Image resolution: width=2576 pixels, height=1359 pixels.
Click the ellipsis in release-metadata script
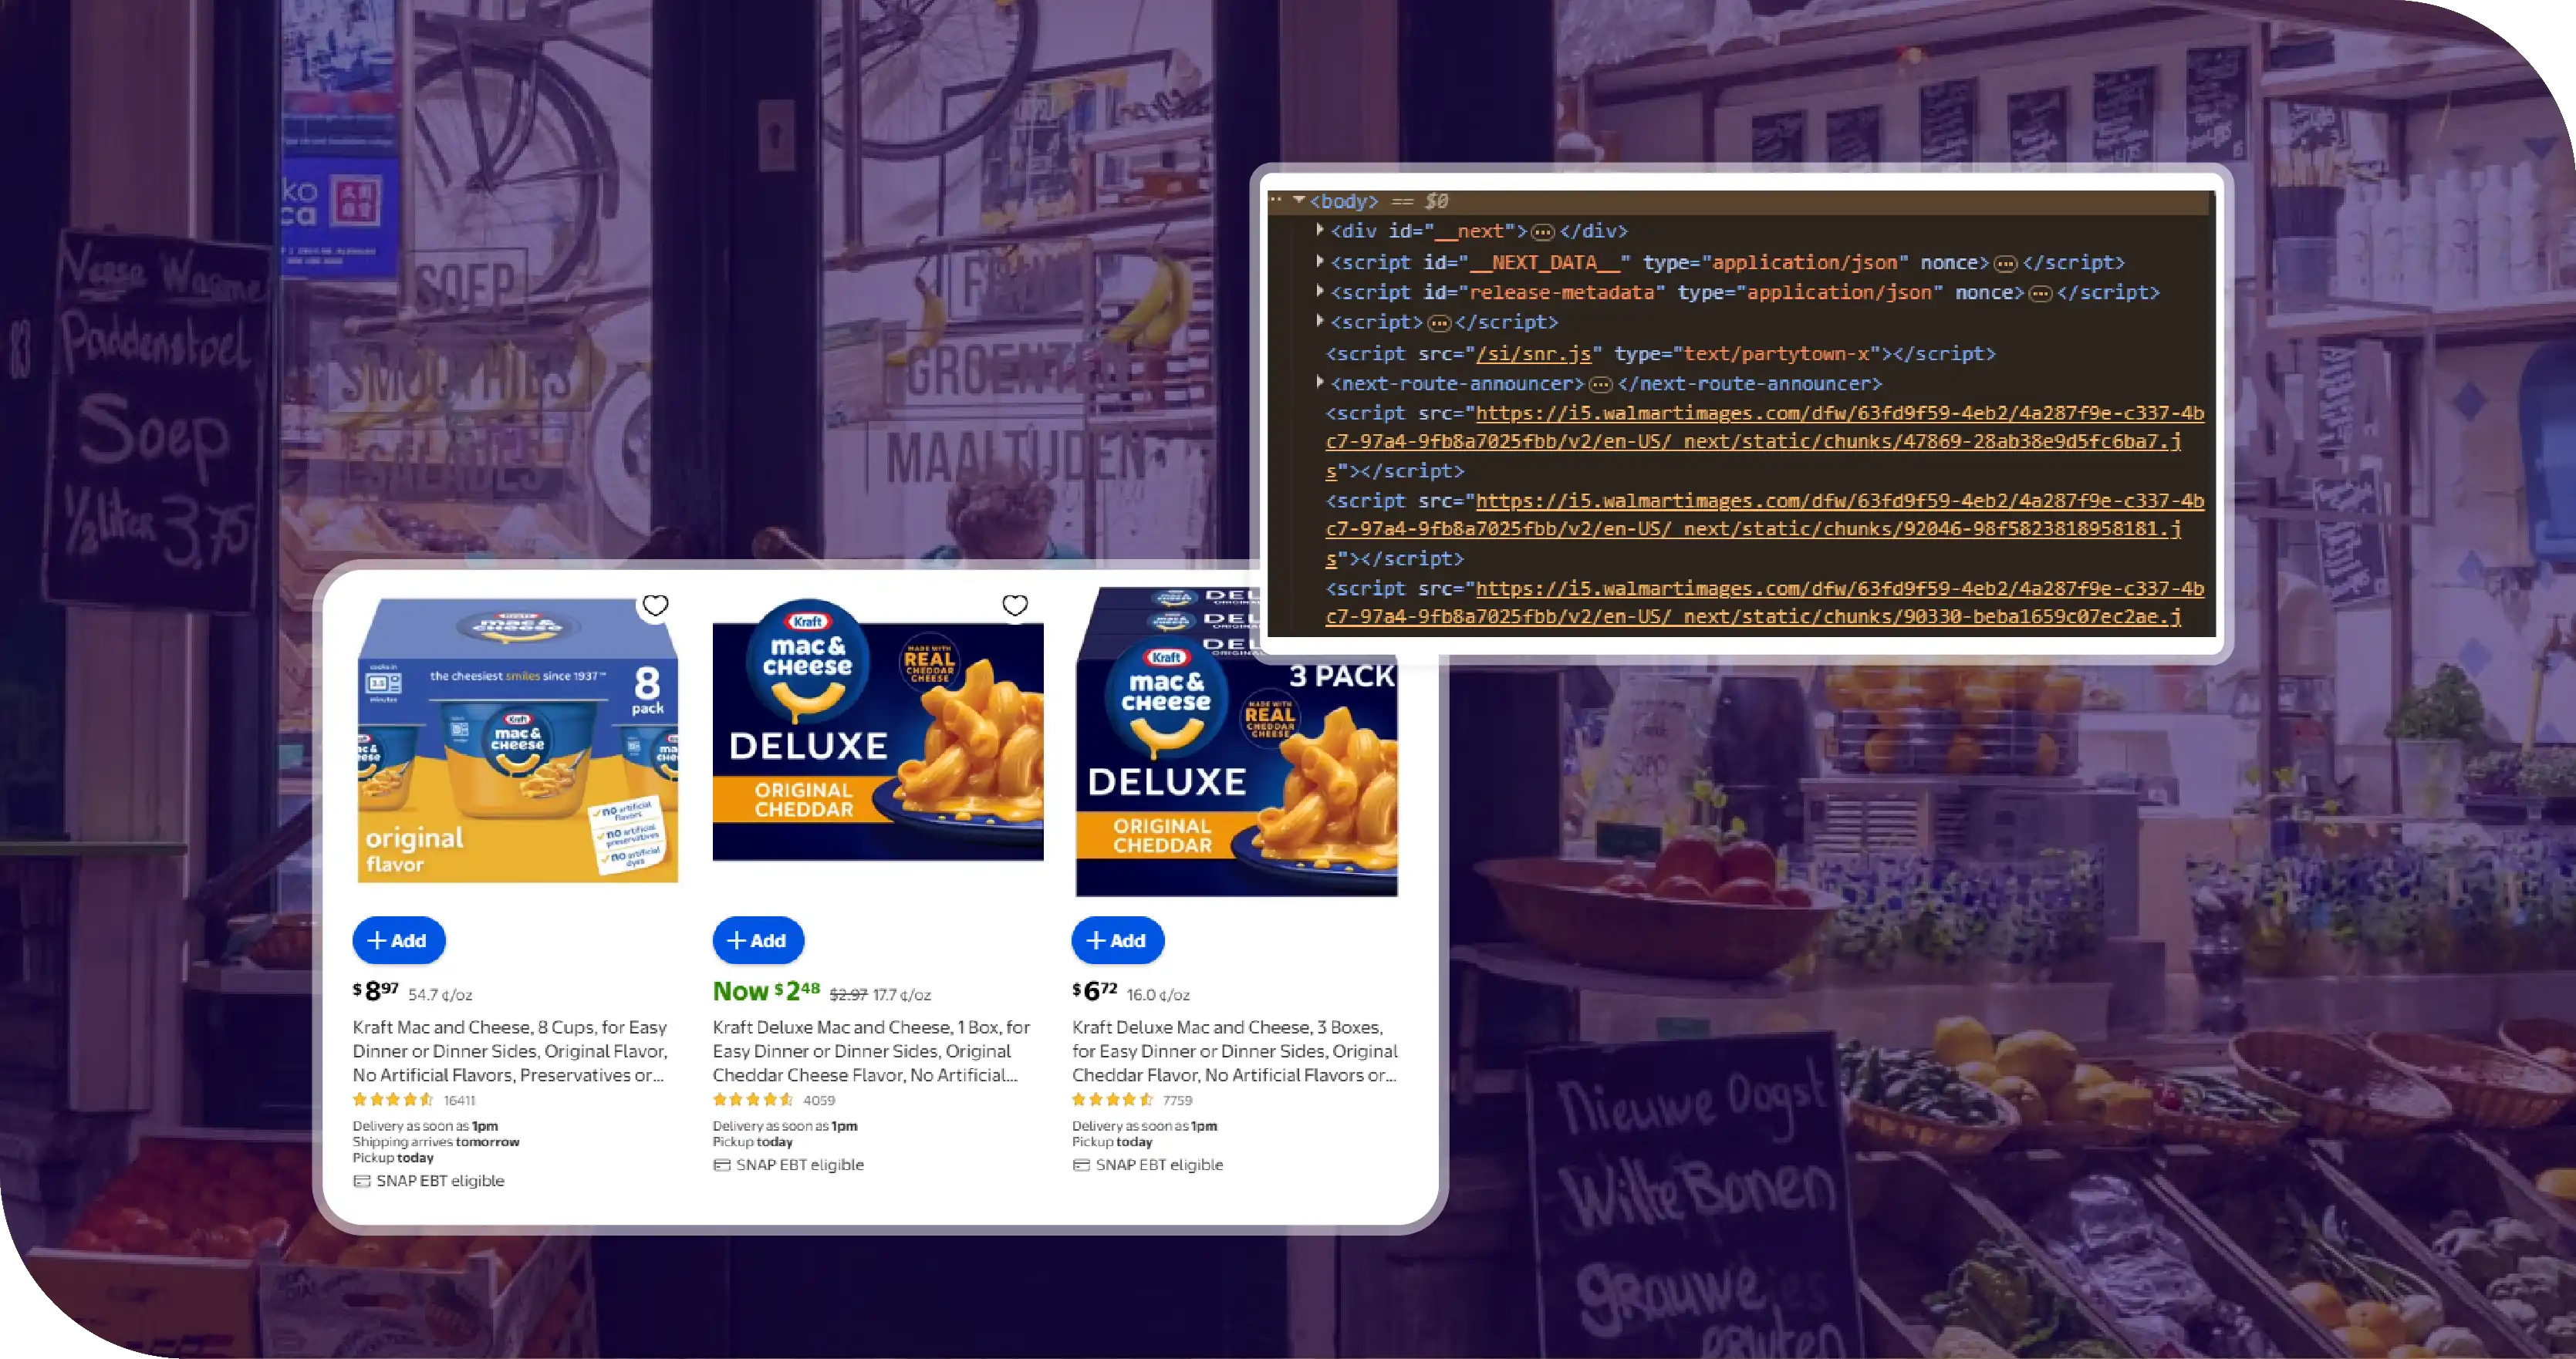click(x=2040, y=294)
